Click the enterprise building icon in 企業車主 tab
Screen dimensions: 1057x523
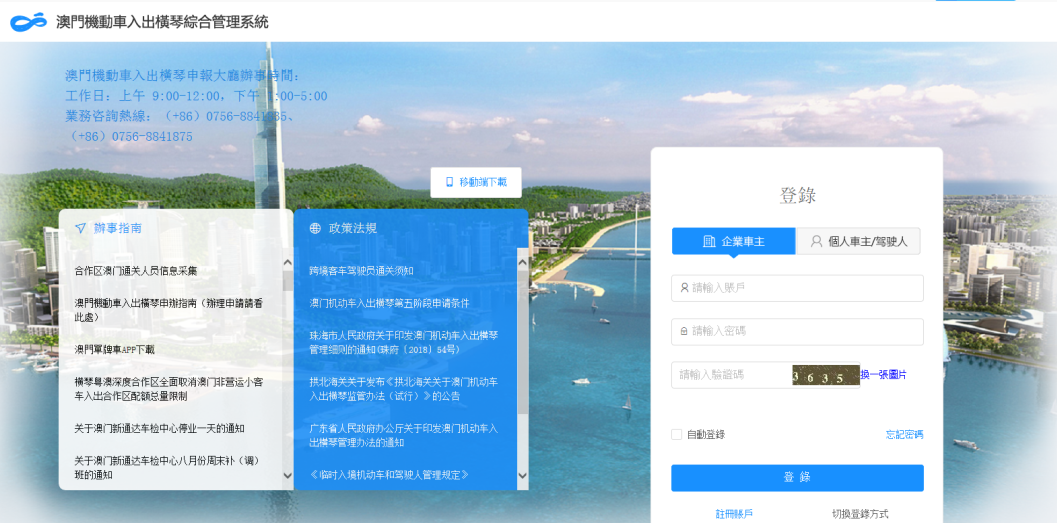point(709,241)
